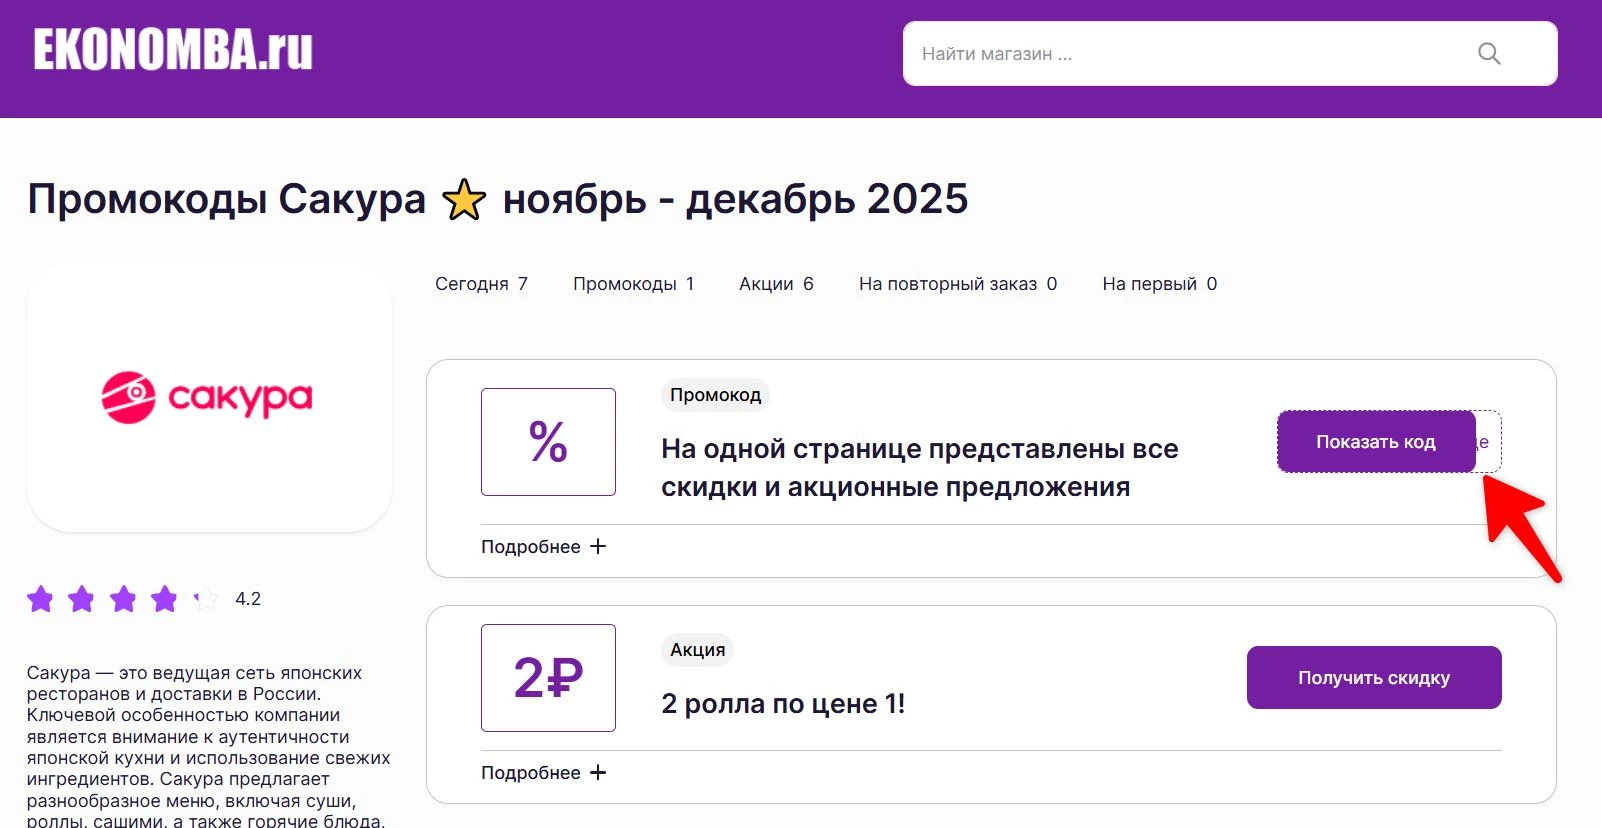Screen dimensions: 1602x828
Task: Click the percent discount icon on promo card
Action: click(x=548, y=441)
